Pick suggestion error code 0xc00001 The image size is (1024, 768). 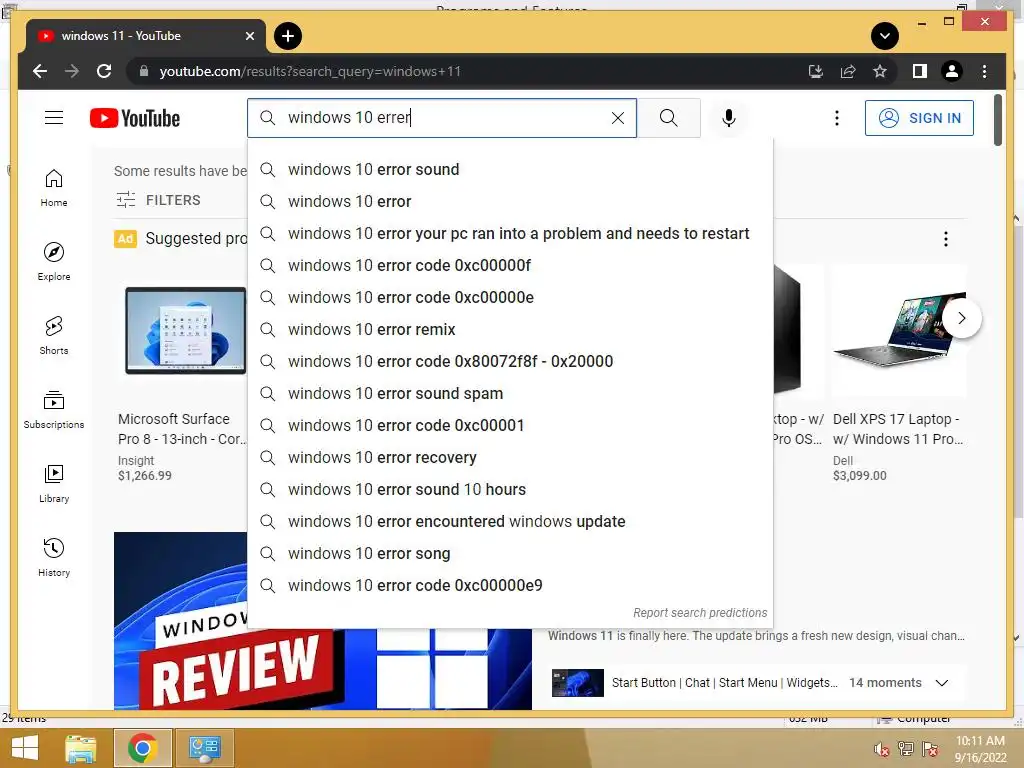[x=511, y=425]
